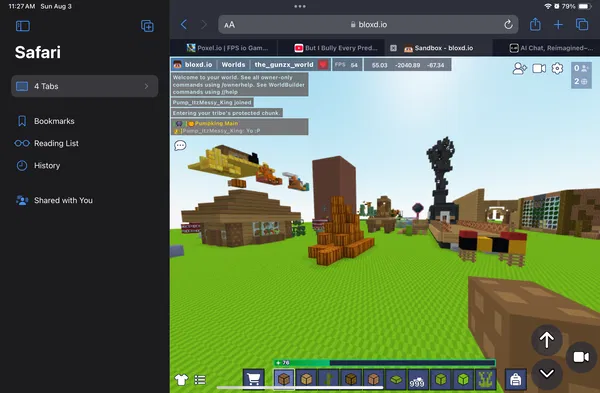Viewport: 600px width, 393px height.
Task: Open the Worlds breadcrumb link
Action: pyautogui.click(x=233, y=65)
